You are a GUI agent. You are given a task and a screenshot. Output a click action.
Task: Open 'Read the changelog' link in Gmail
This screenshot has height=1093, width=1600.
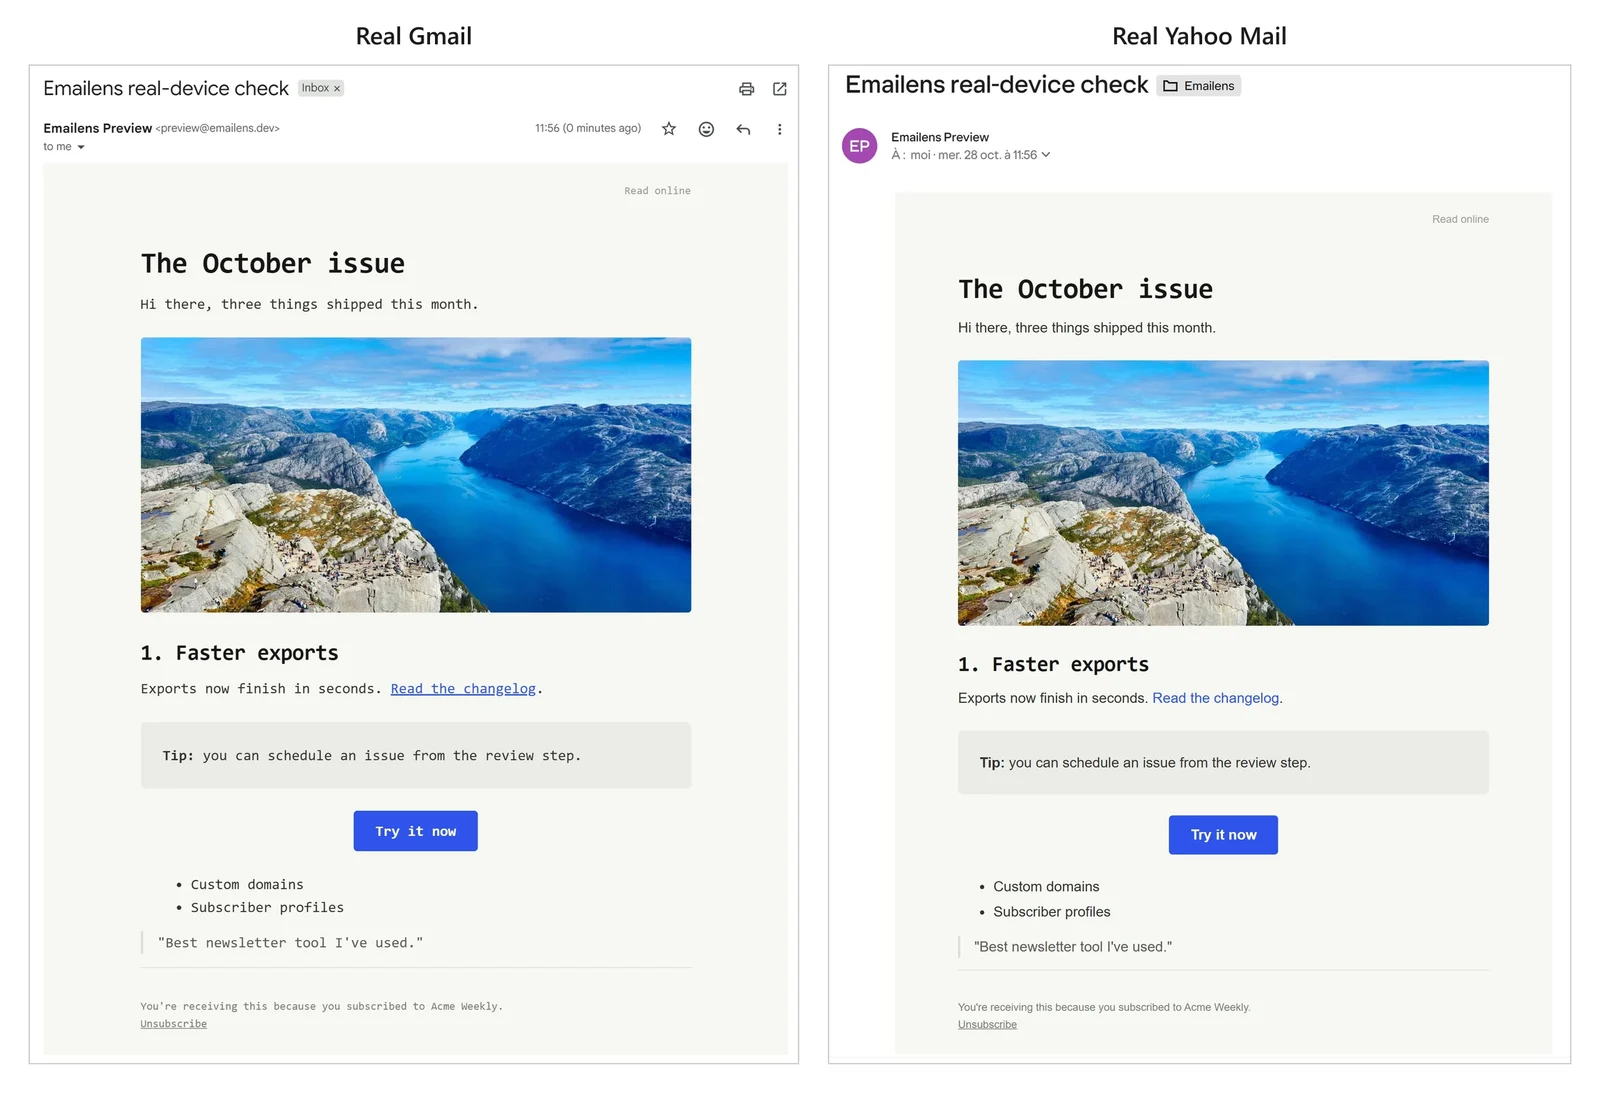tap(463, 689)
